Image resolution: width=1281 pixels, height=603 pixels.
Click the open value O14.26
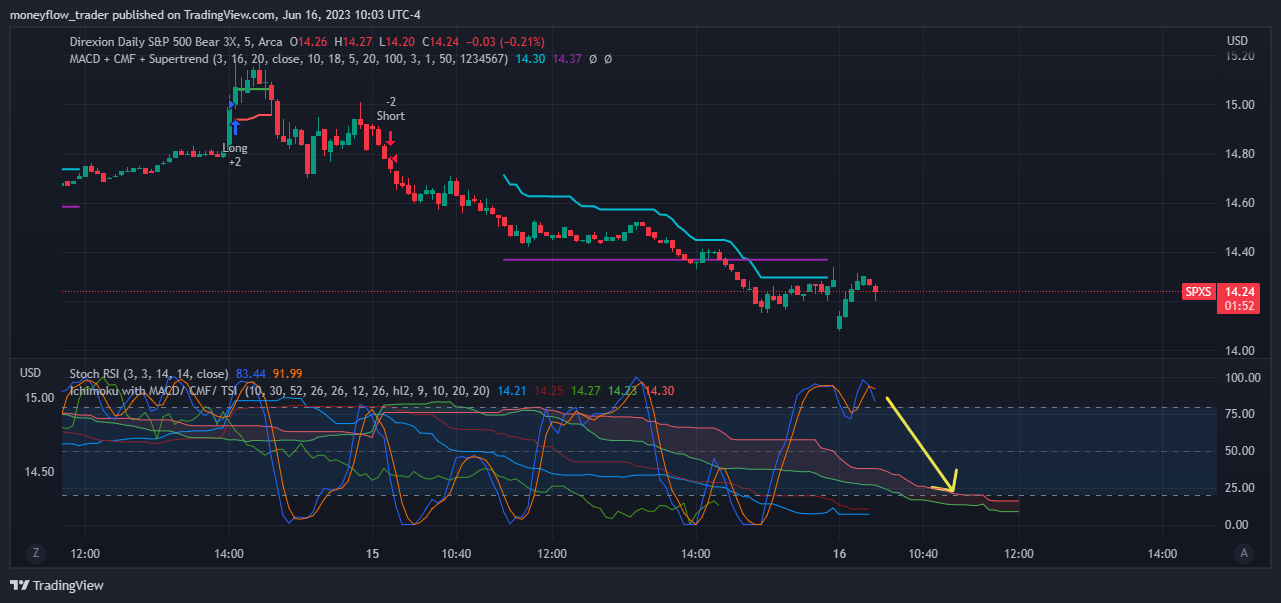coord(310,42)
